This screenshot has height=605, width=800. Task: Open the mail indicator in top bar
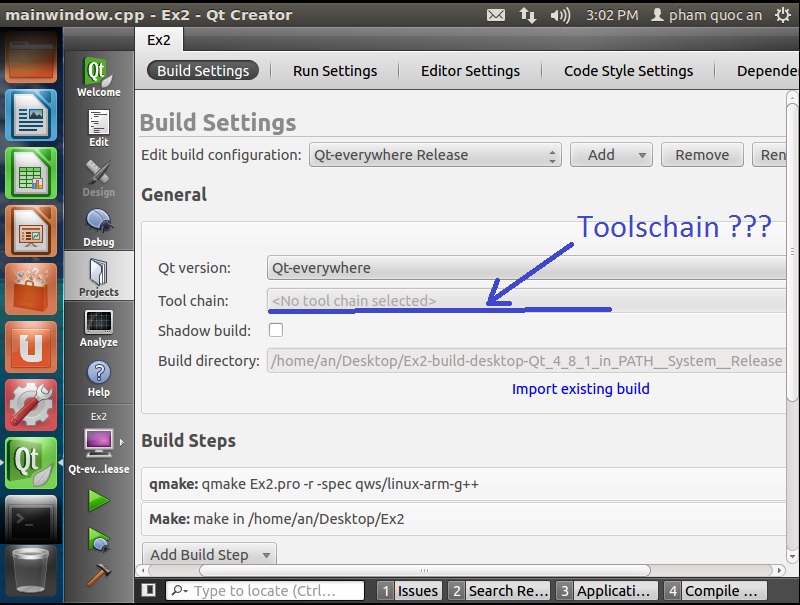pyautogui.click(x=496, y=15)
